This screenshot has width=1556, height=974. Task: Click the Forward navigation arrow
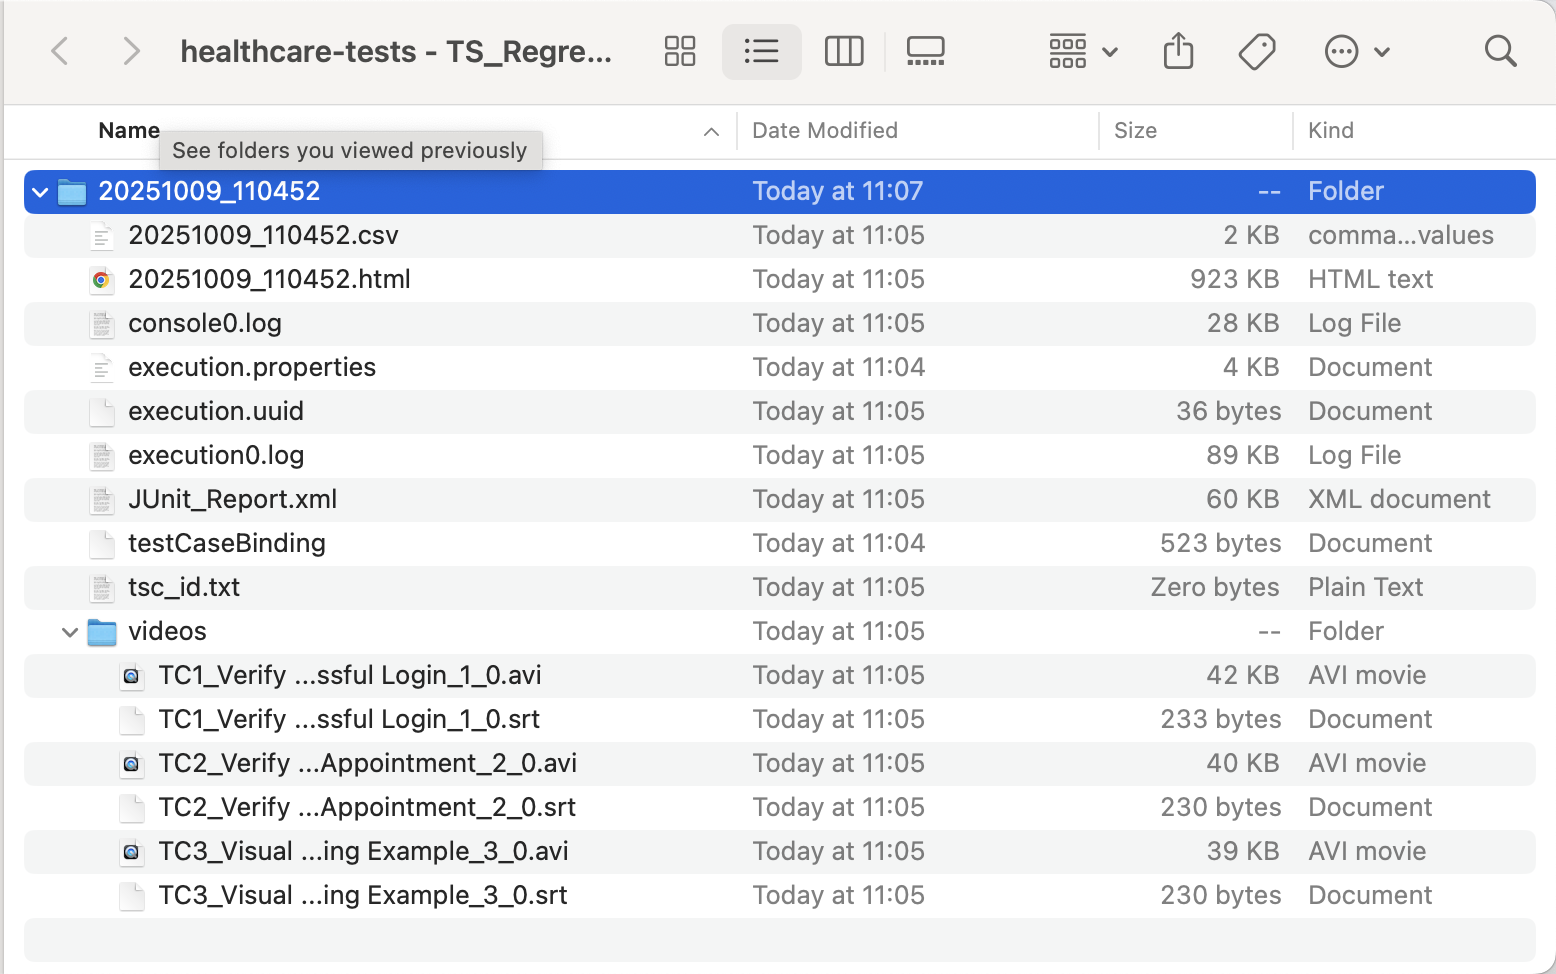pos(131,51)
